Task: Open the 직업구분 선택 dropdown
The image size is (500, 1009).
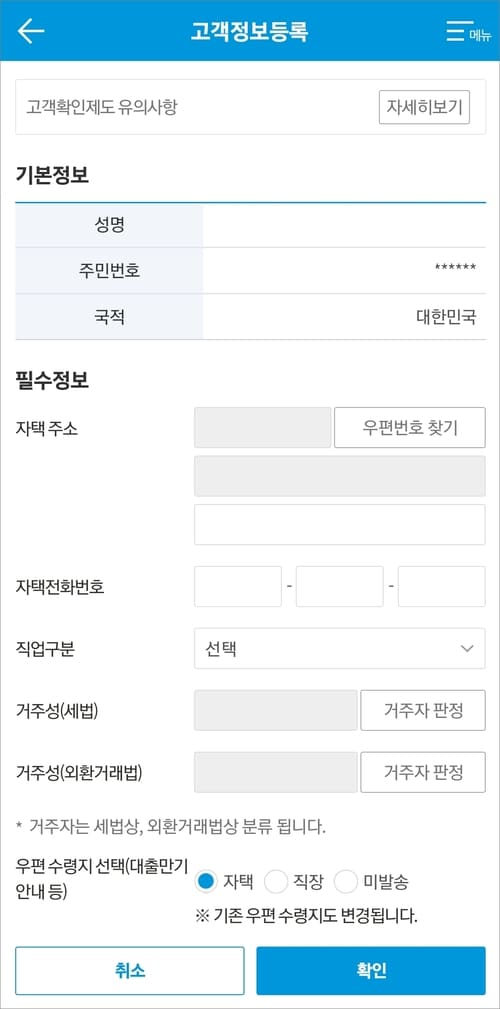Action: 340,649
